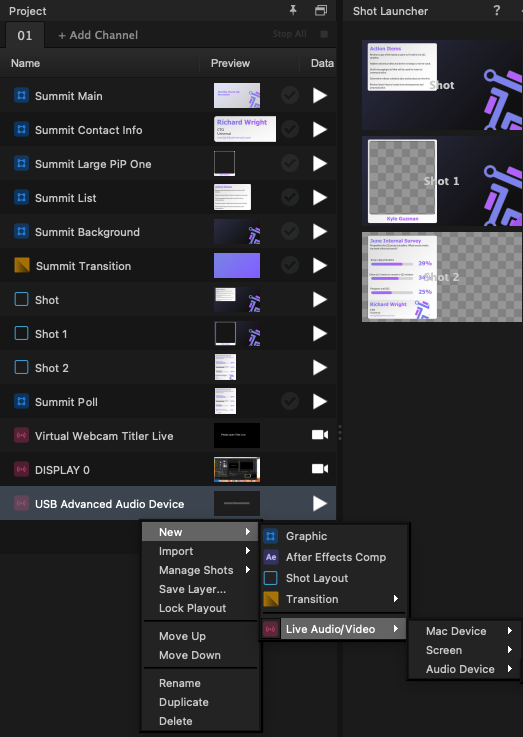Click the live source icon beside Virtual Webcam Titler Live
This screenshot has height=737, width=523.
[22, 435]
